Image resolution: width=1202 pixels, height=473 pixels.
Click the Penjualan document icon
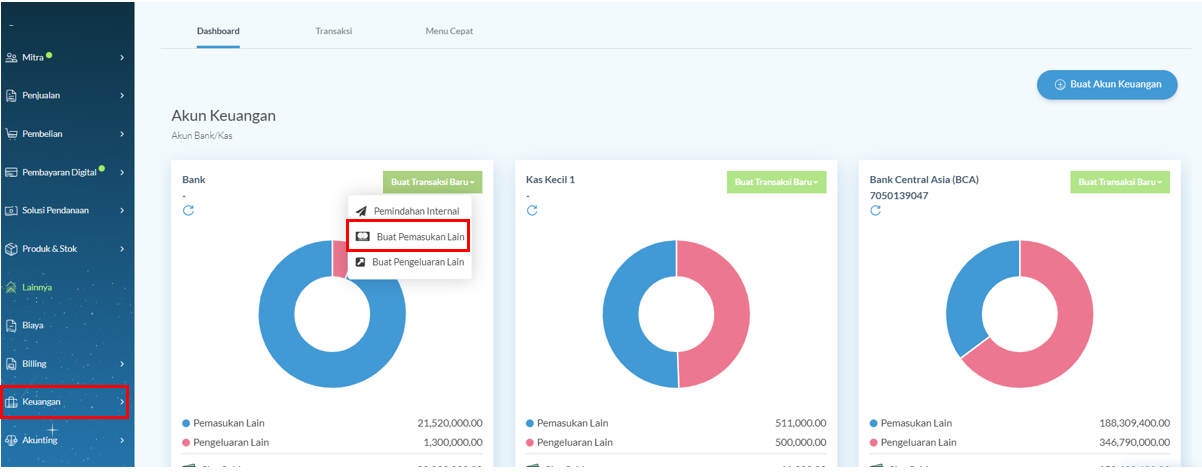(x=12, y=96)
